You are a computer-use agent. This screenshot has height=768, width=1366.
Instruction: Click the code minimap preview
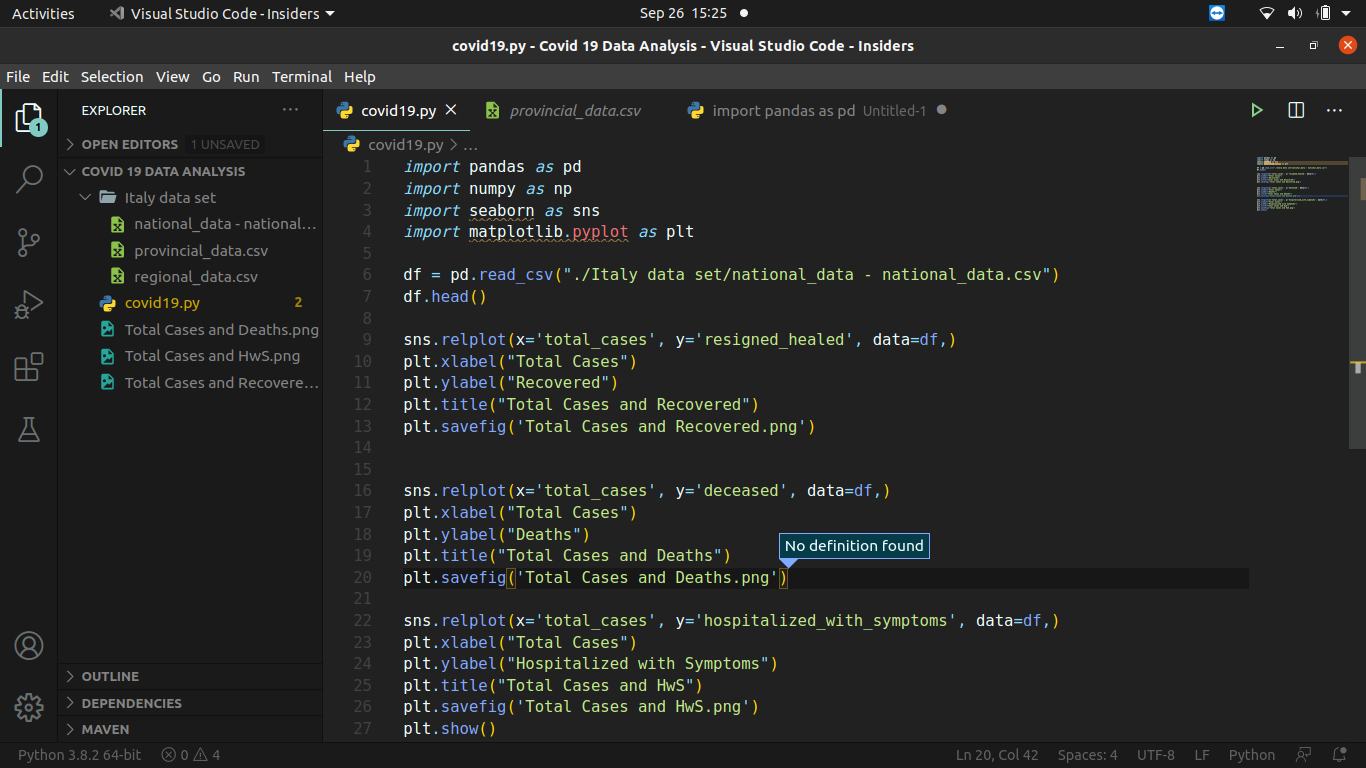(x=1300, y=183)
